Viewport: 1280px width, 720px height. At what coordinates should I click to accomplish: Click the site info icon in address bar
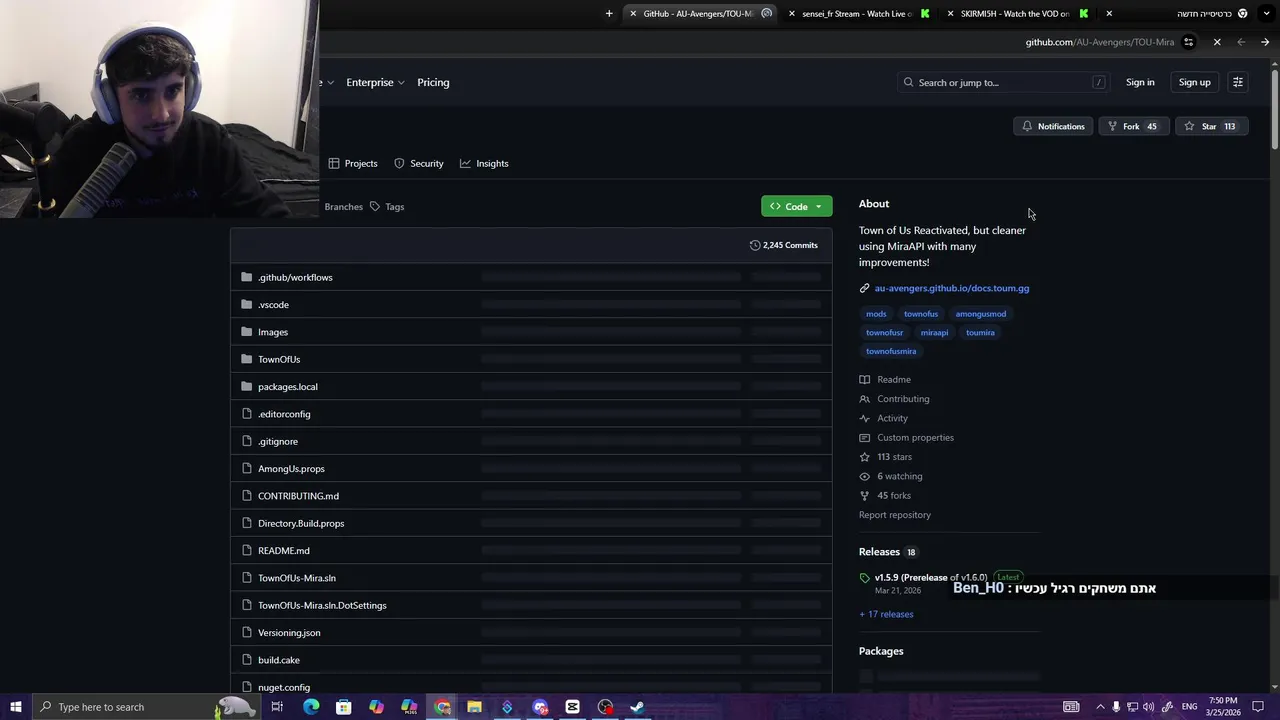[1189, 42]
